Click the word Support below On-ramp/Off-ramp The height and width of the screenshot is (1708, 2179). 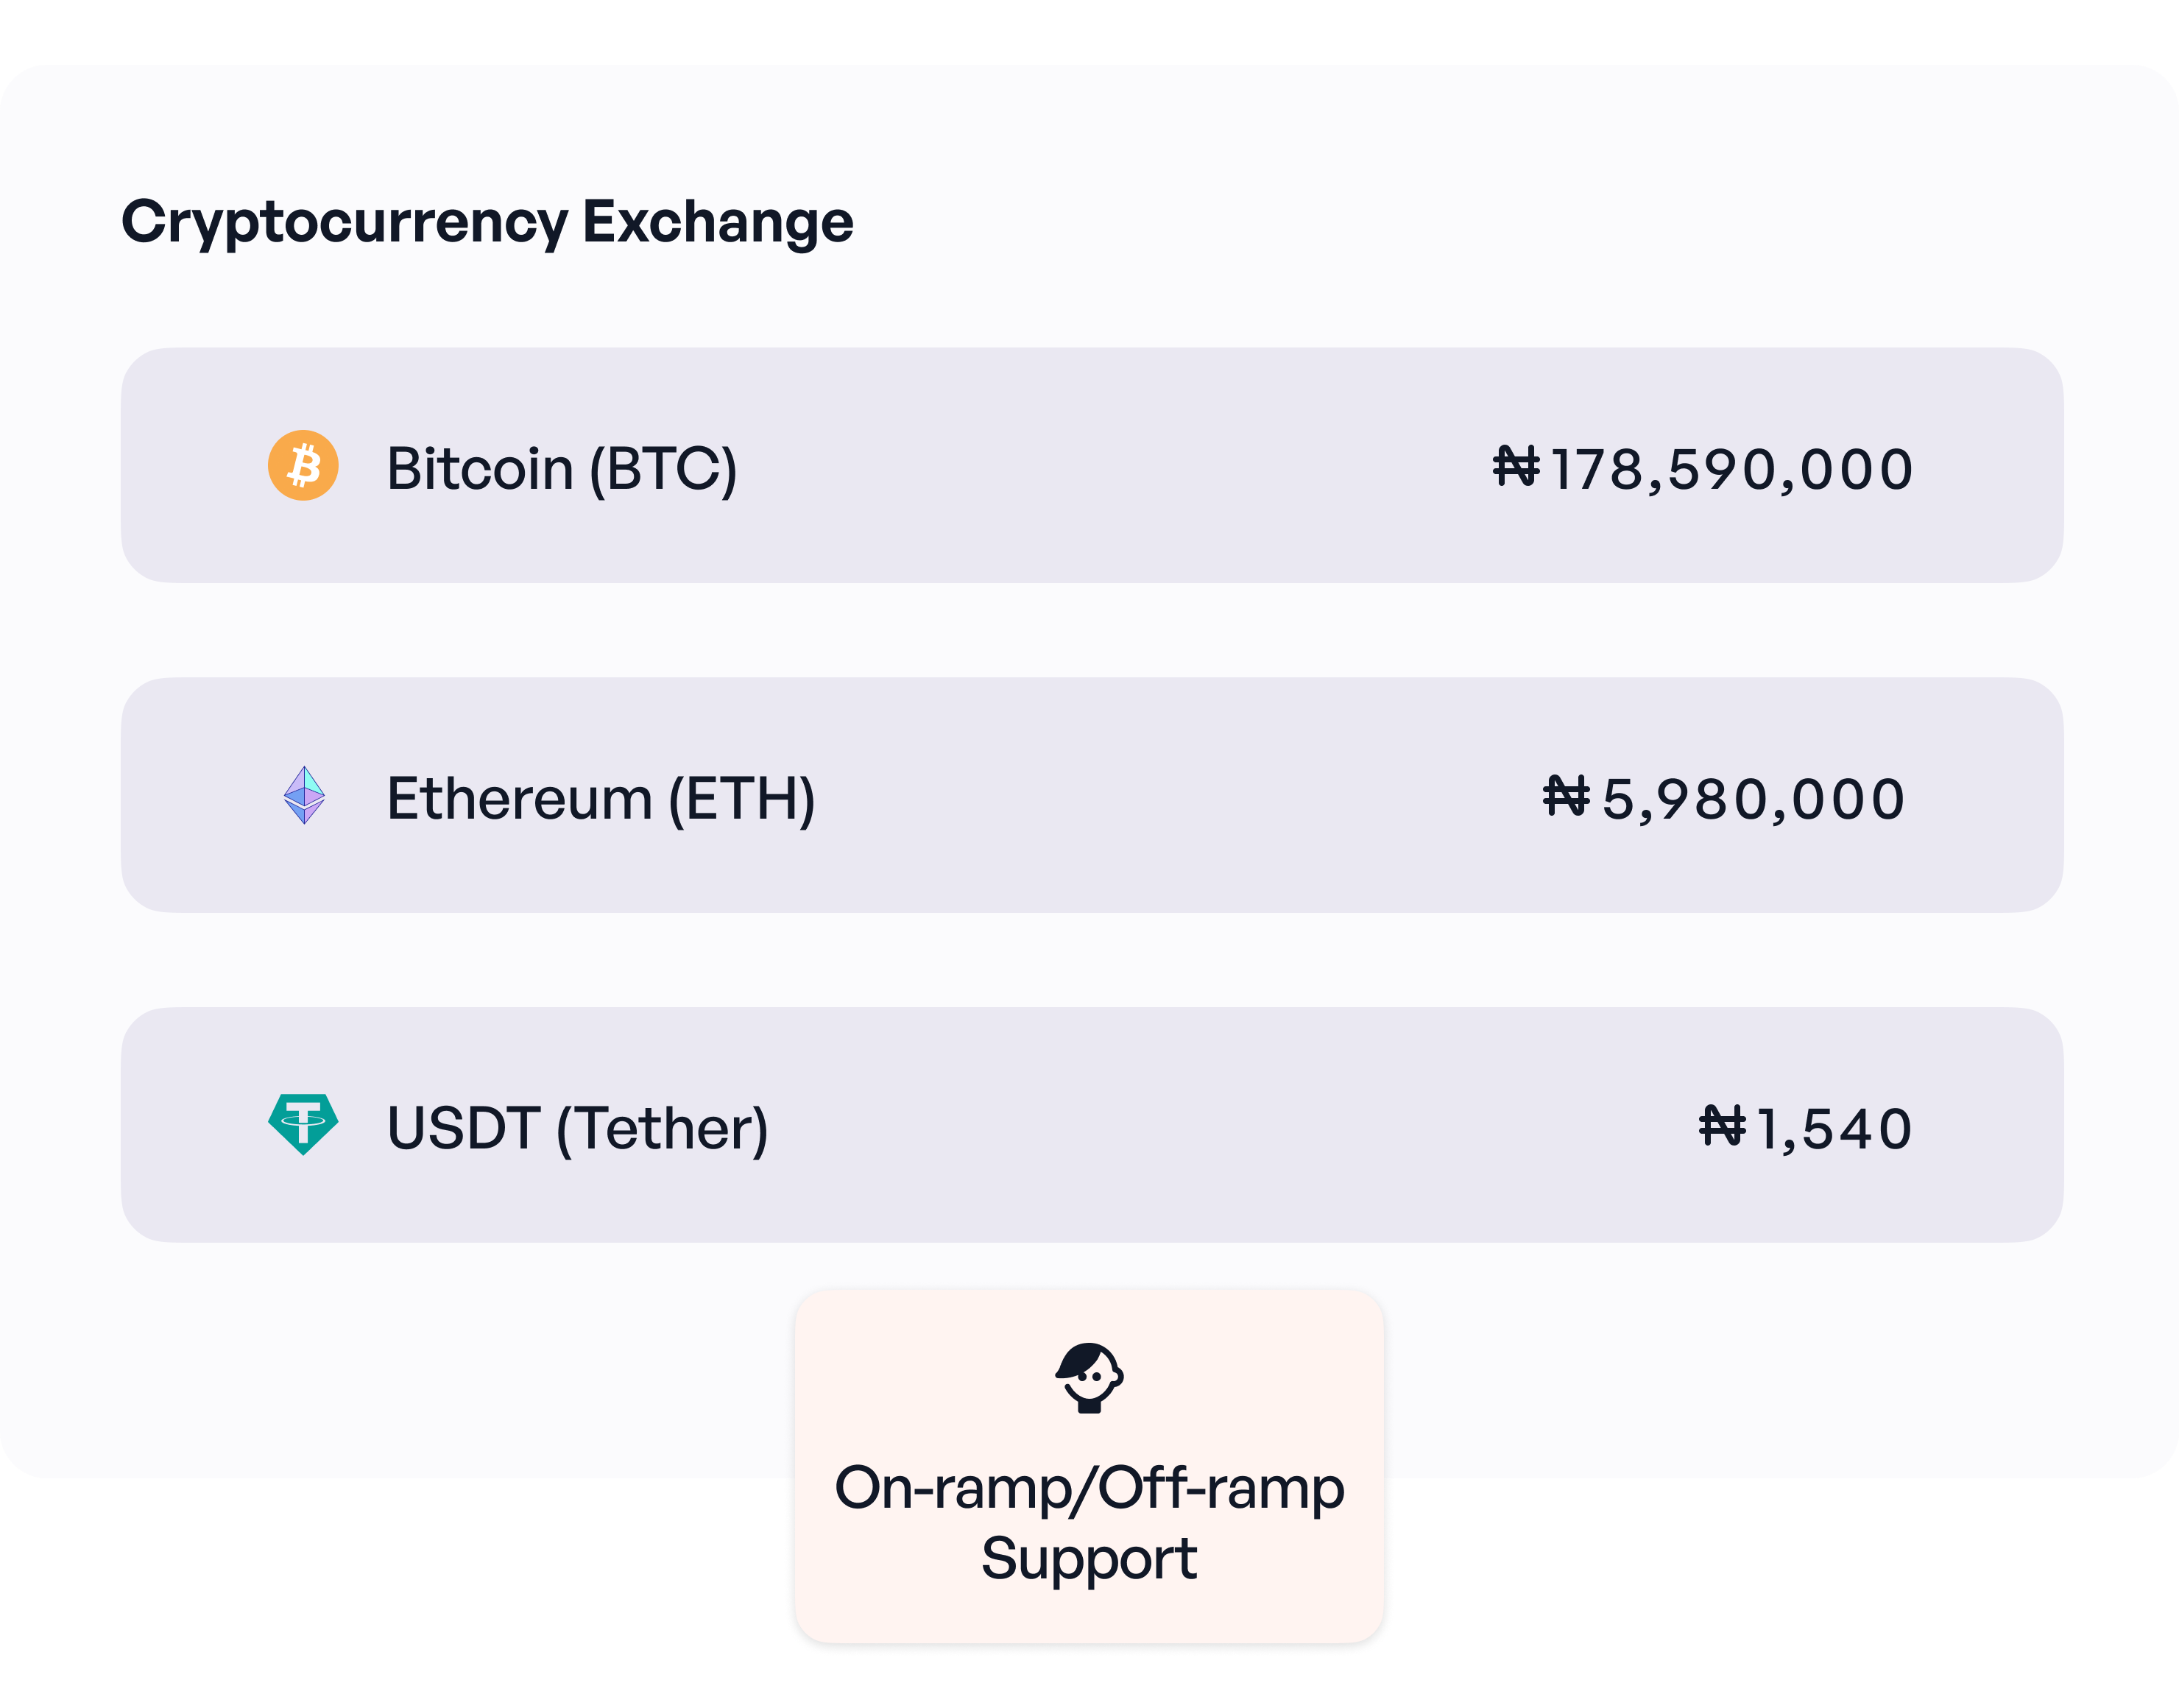coord(1089,1558)
